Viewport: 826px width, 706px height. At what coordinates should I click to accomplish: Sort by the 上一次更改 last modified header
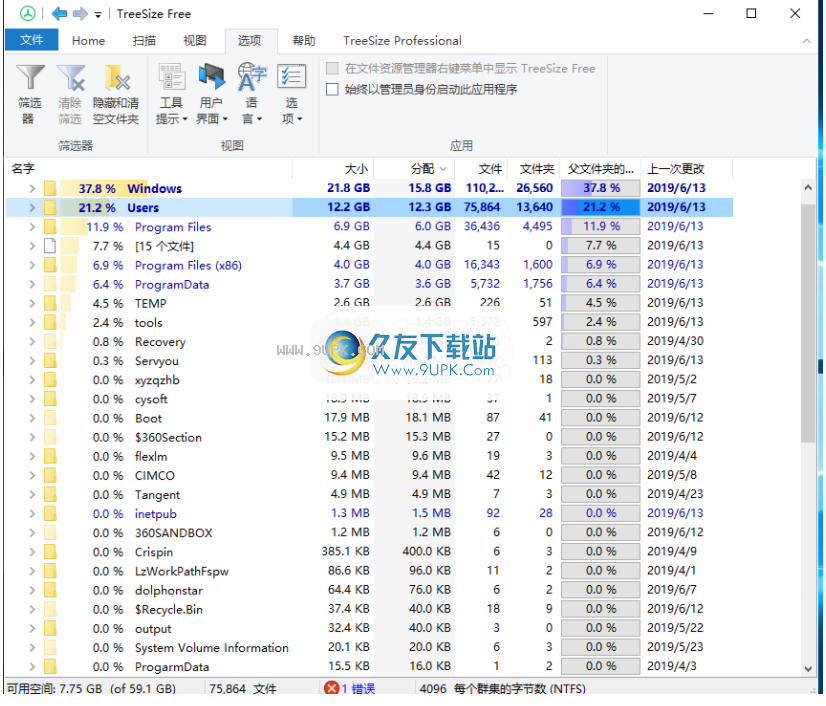(x=686, y=169)
